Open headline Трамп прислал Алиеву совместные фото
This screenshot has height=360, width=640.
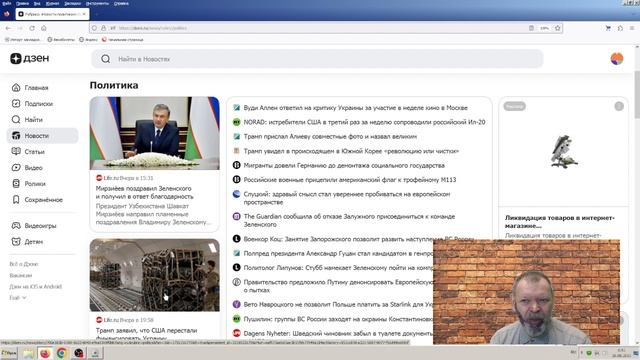(330, 136)
